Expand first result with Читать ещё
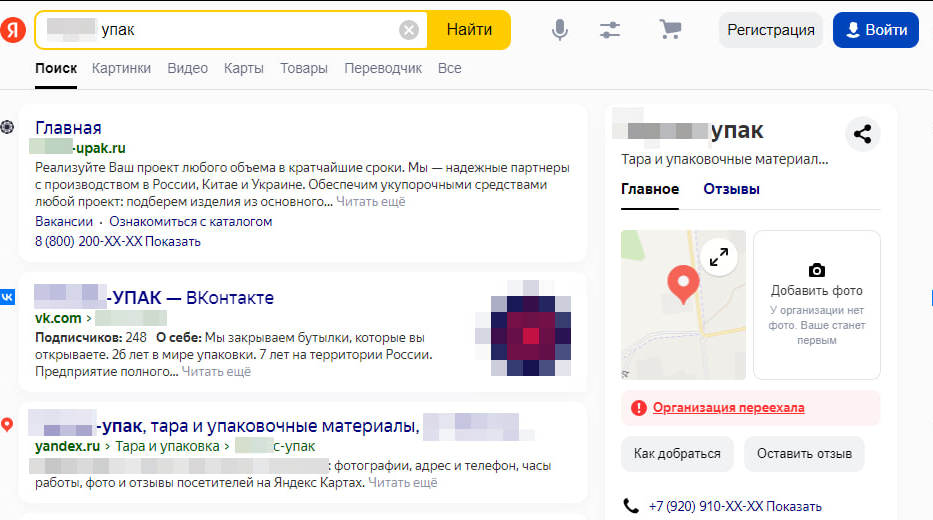Screen dimensions: 933x520 371,202
